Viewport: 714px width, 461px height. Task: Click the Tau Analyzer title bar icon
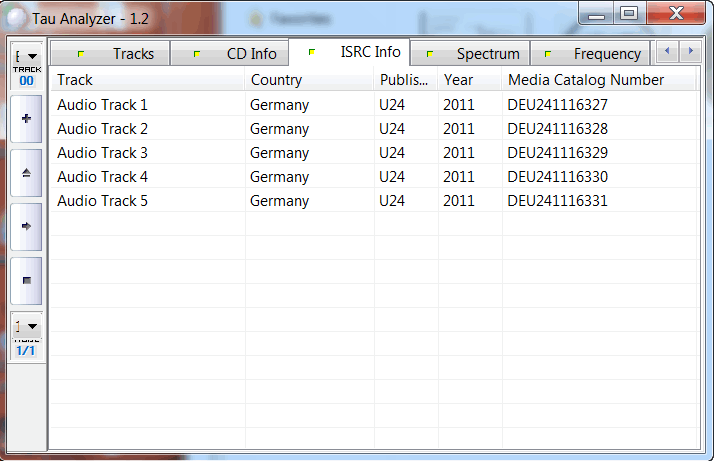pyautogui.click(x=17, y=19)
